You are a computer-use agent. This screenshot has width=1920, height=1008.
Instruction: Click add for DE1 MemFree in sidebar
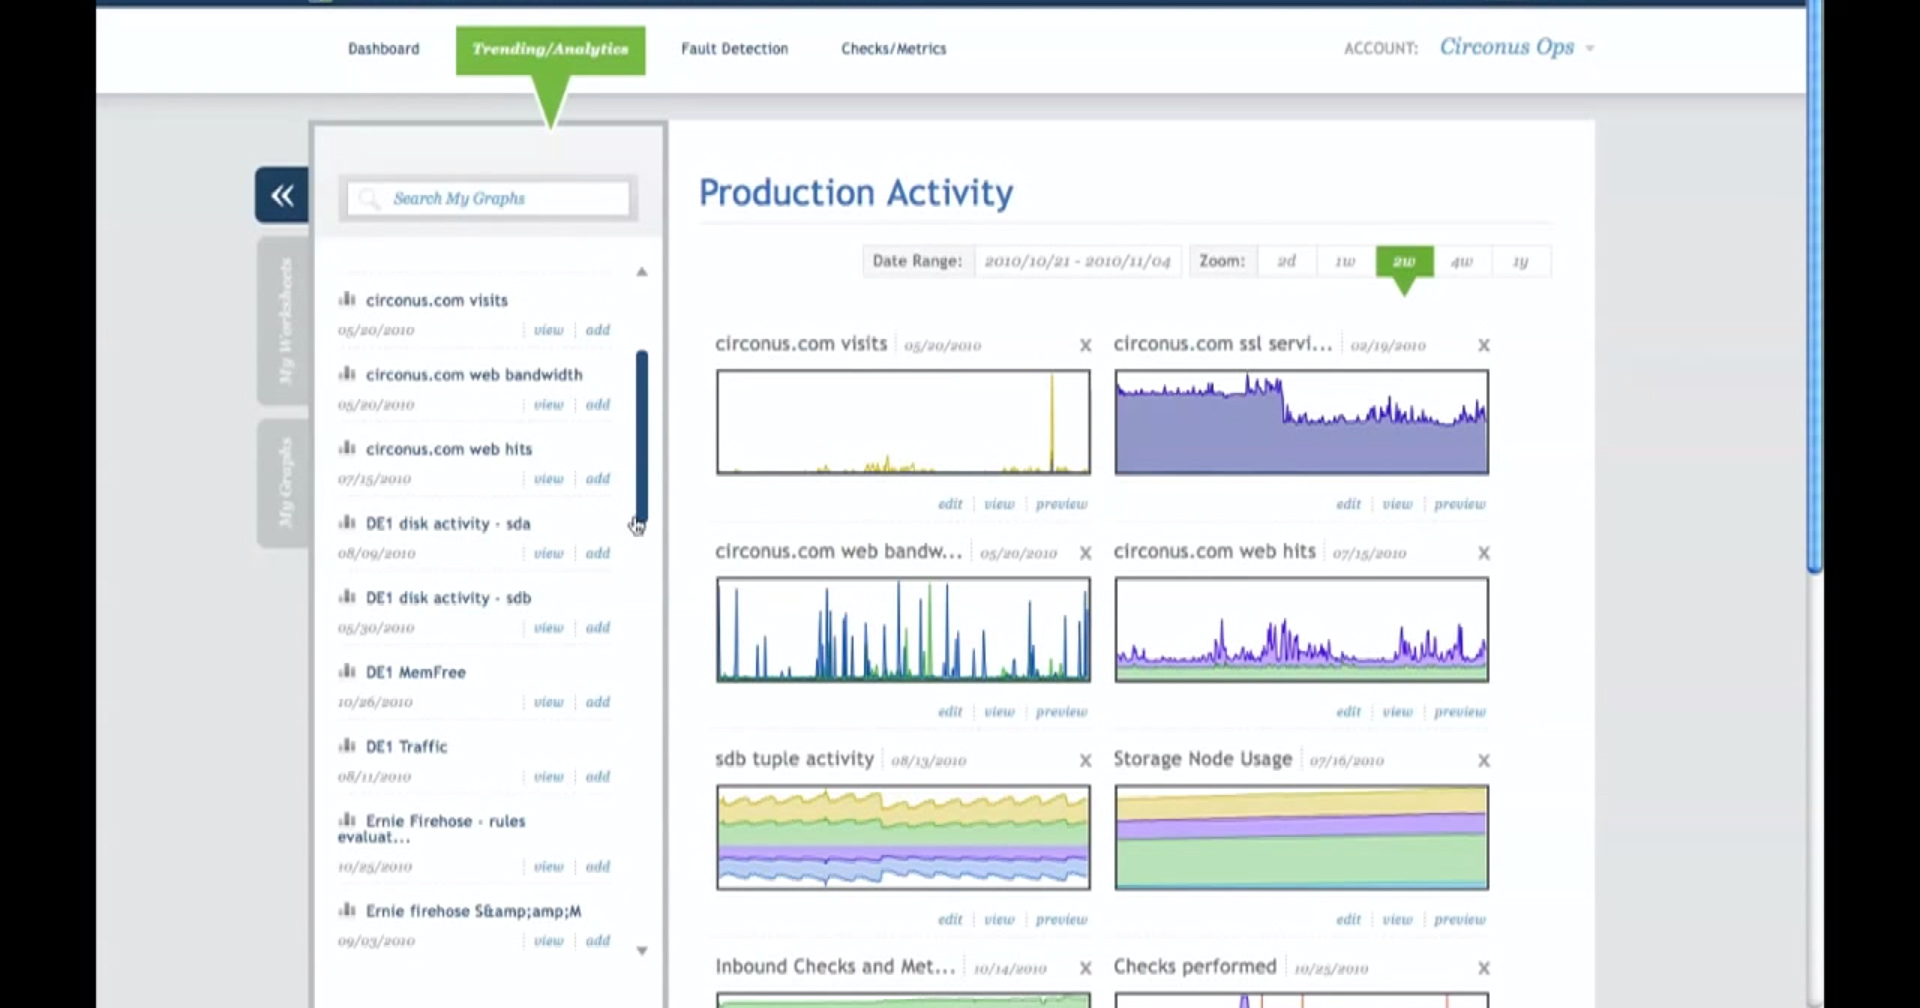598,702
